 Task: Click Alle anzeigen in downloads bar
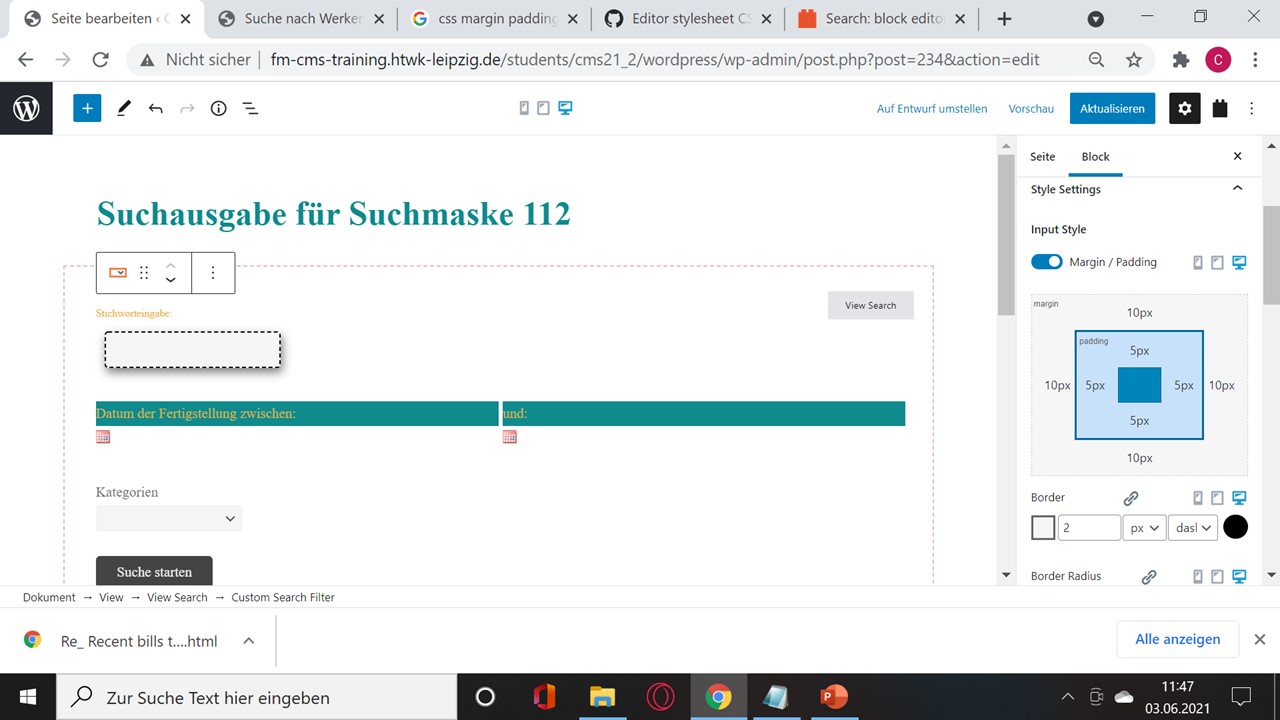tap(1177, 639)
